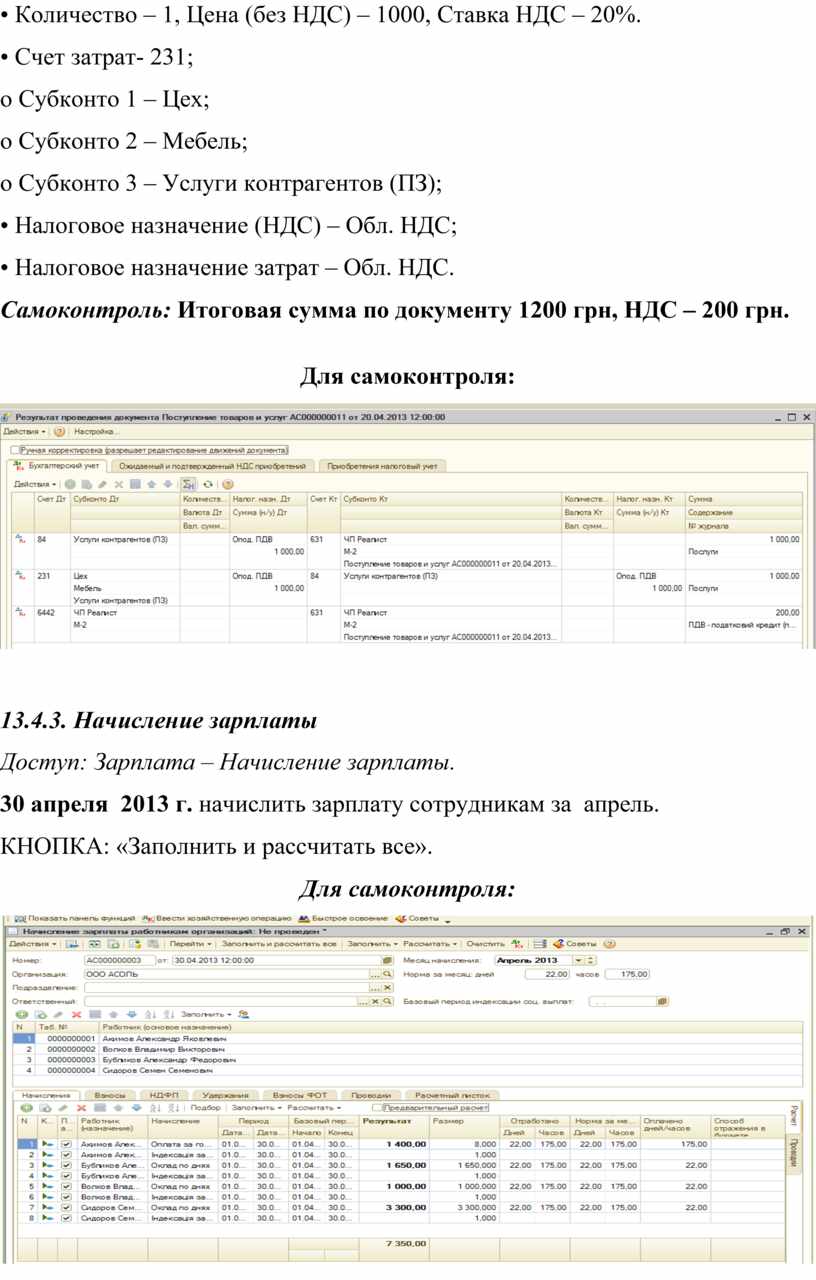Open calendar picker beside the document date
The image size is (816, 1280).
[387, 960]
